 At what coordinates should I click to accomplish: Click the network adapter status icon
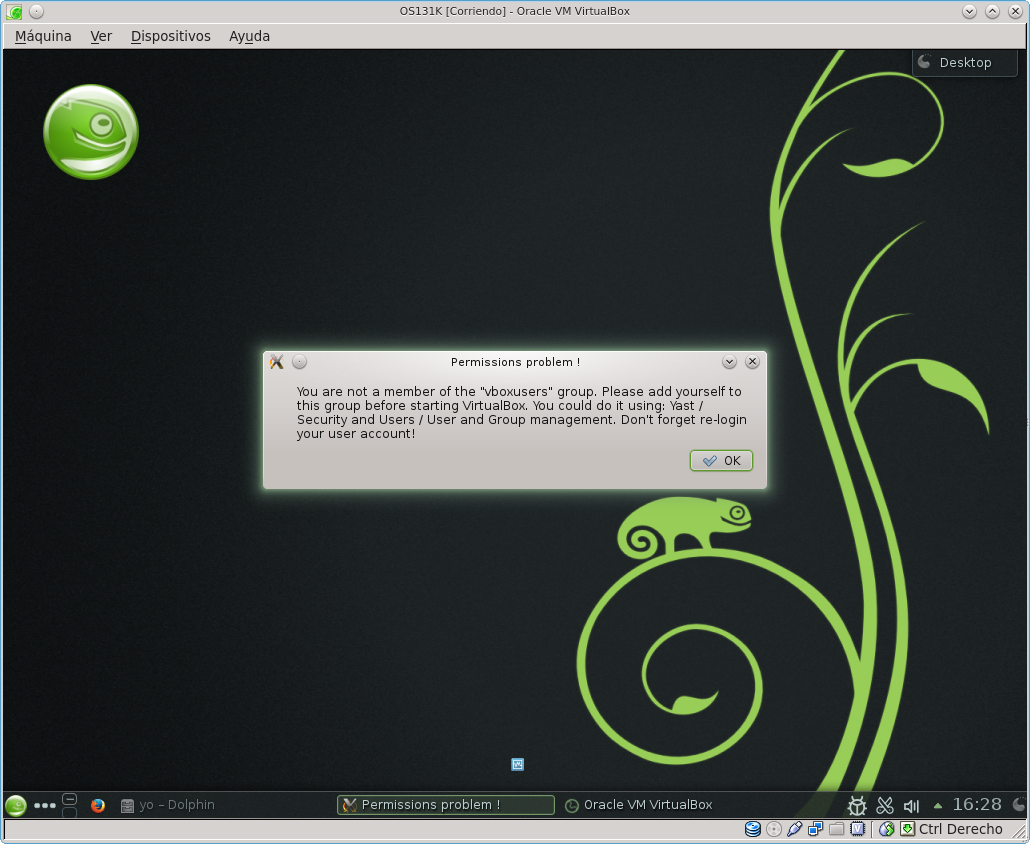click(816, 829)
